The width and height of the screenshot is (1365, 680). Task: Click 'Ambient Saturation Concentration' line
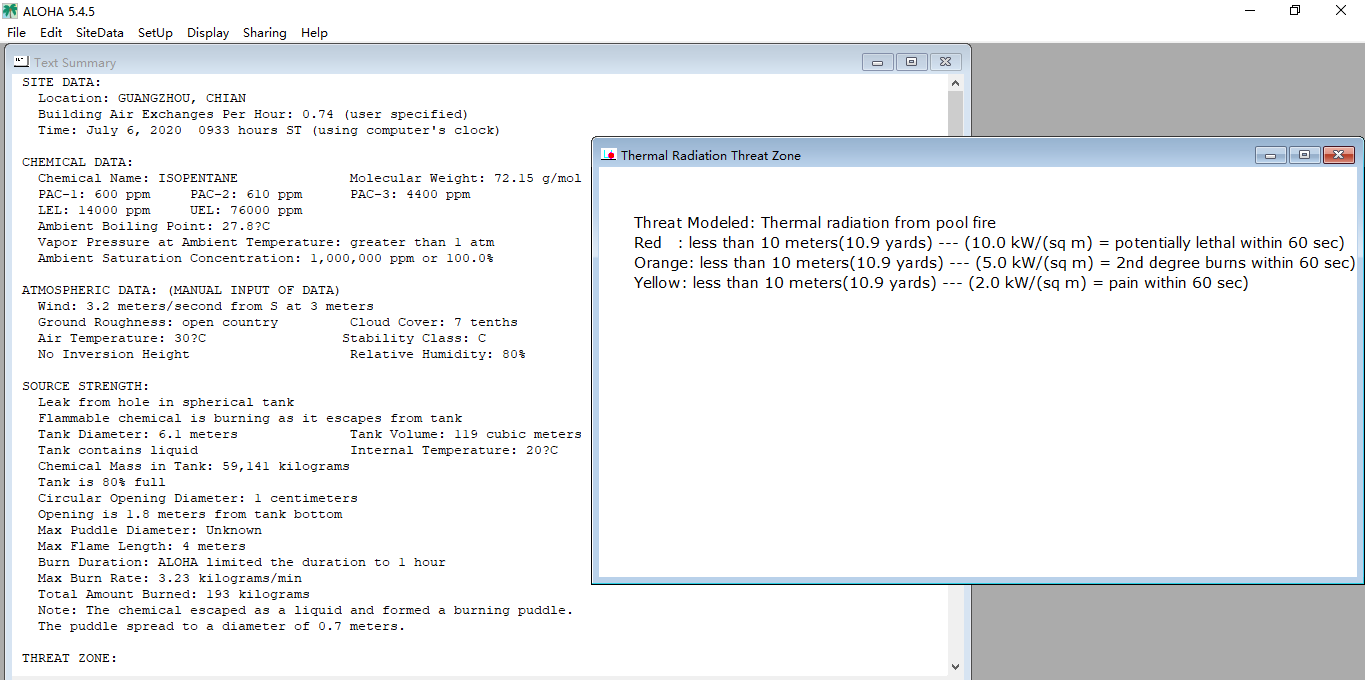(266, 258)
